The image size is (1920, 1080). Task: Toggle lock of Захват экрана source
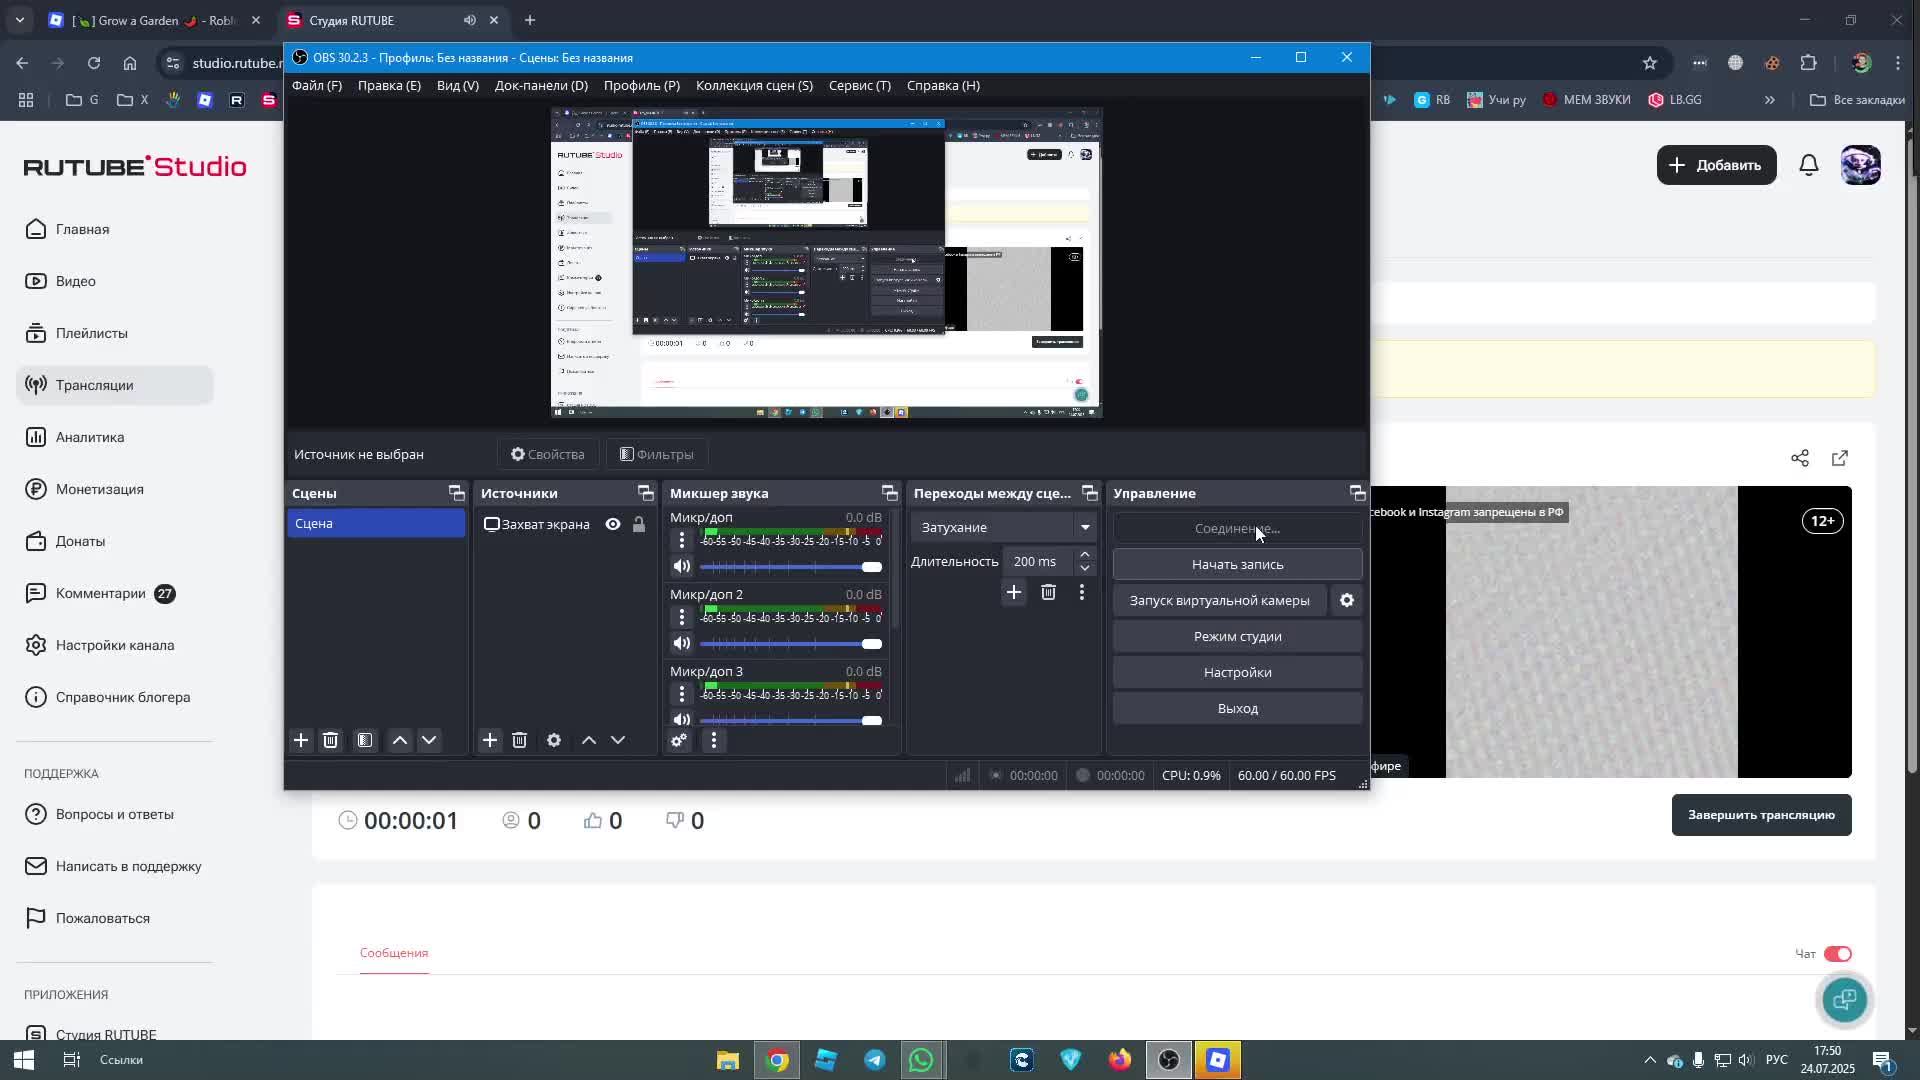point(639,524)
